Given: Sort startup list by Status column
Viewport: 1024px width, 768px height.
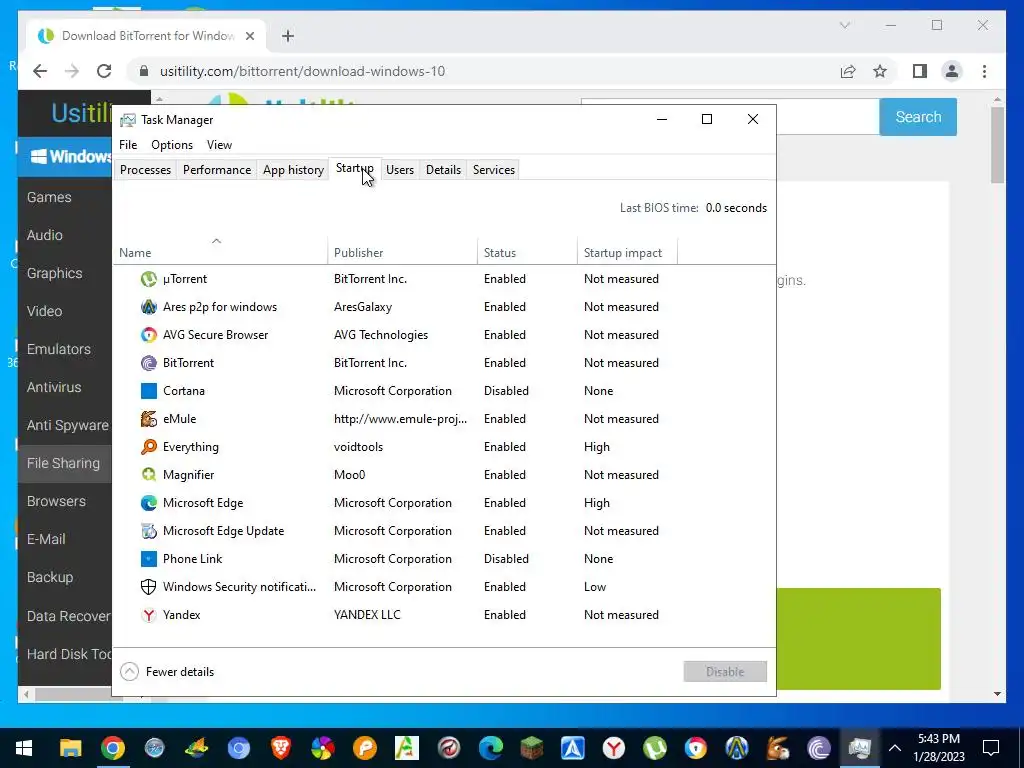Looking at the screenshot, I should (x=527, y=252).
